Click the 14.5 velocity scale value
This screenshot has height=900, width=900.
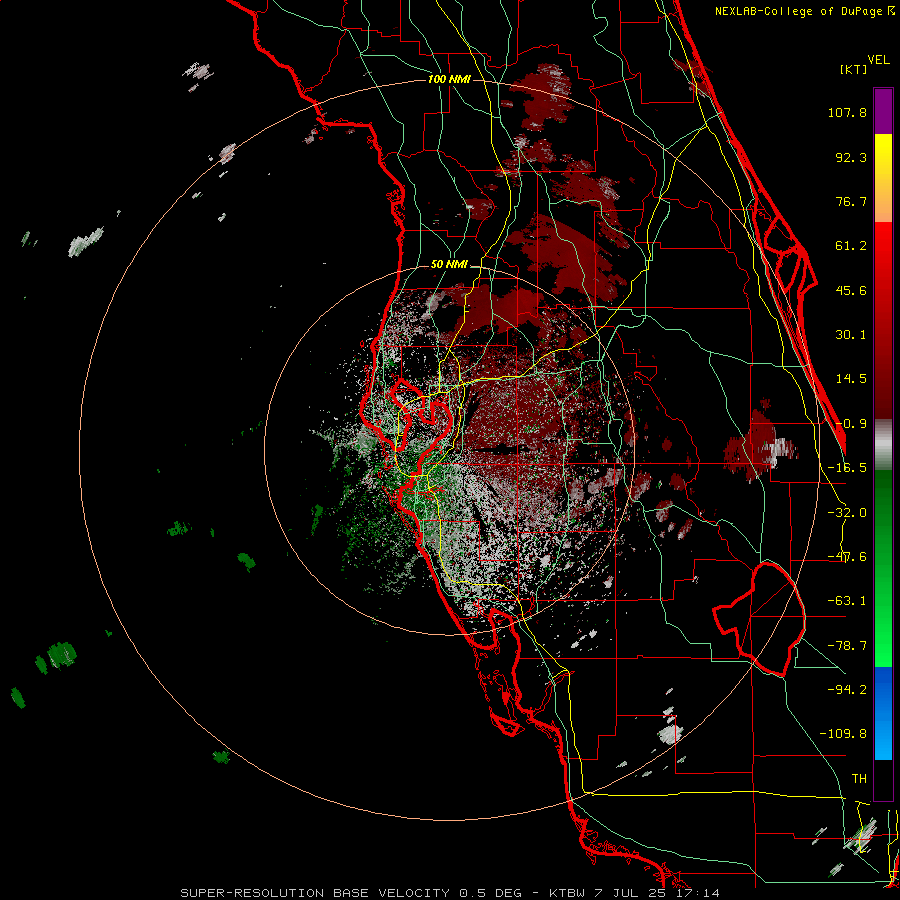point(851,379)
